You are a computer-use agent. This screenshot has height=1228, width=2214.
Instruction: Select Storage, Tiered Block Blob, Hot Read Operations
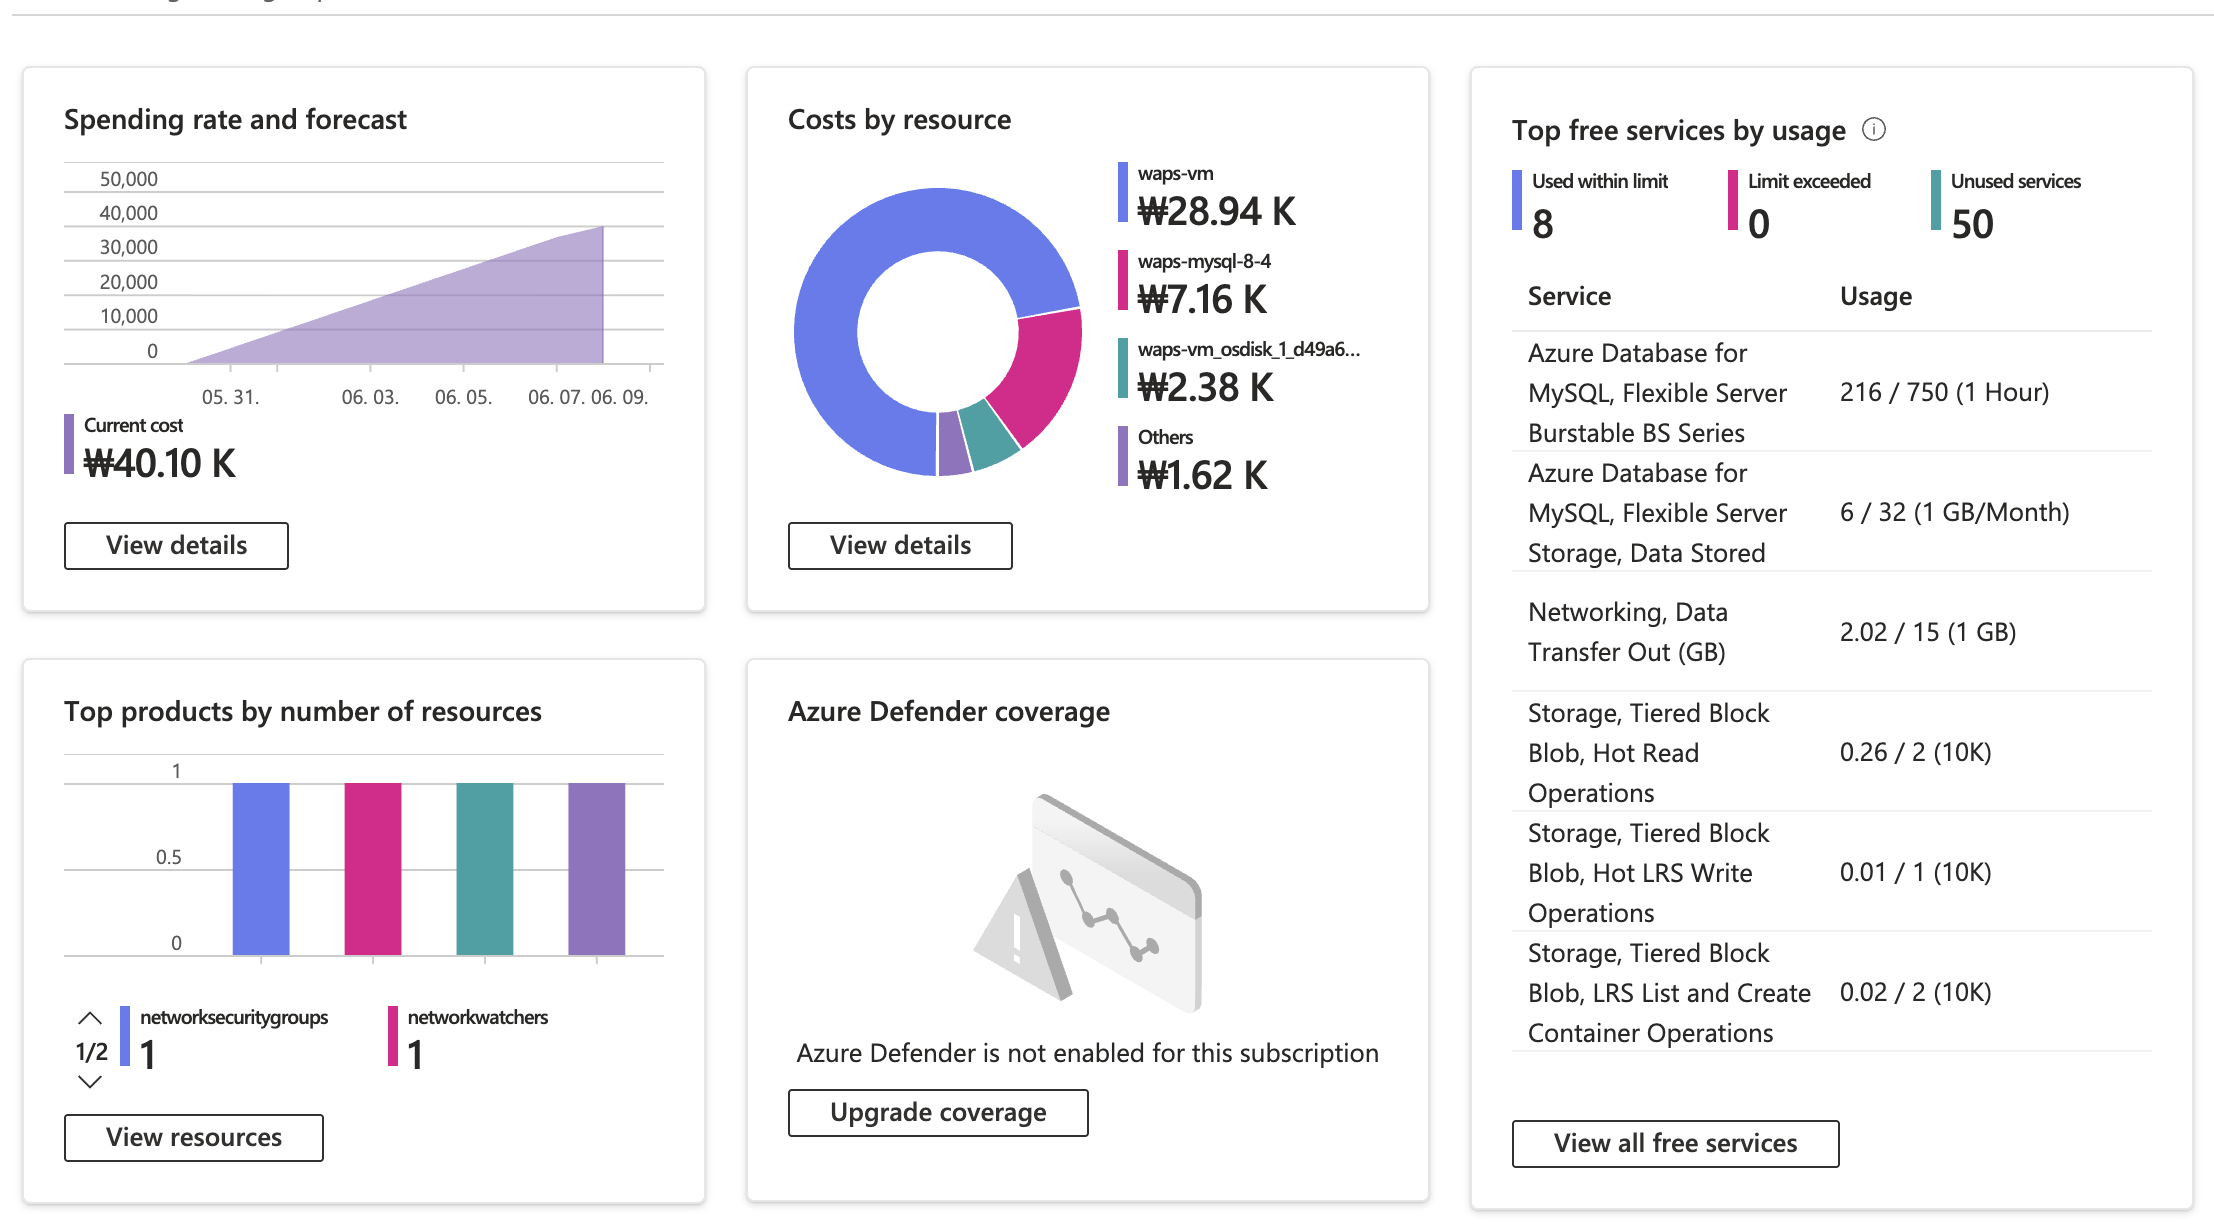click(x=1831, y=752)
